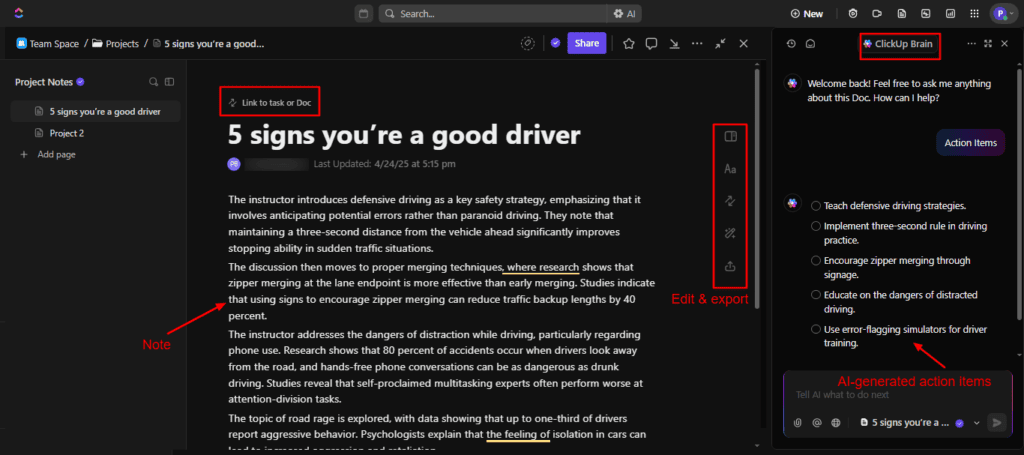Click the AI button in search bar
This screenshot has height=455, width=1024.
pos(625,14)
